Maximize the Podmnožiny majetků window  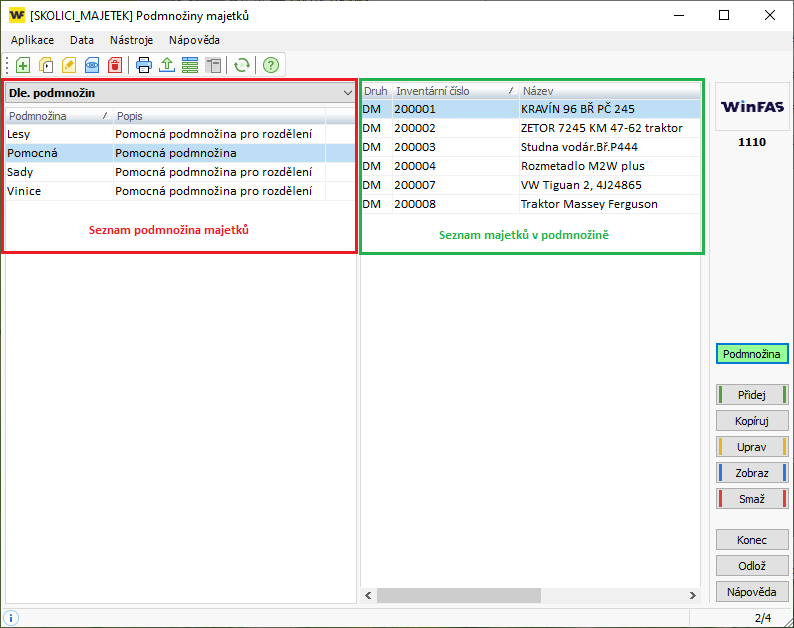coord(724,15)
